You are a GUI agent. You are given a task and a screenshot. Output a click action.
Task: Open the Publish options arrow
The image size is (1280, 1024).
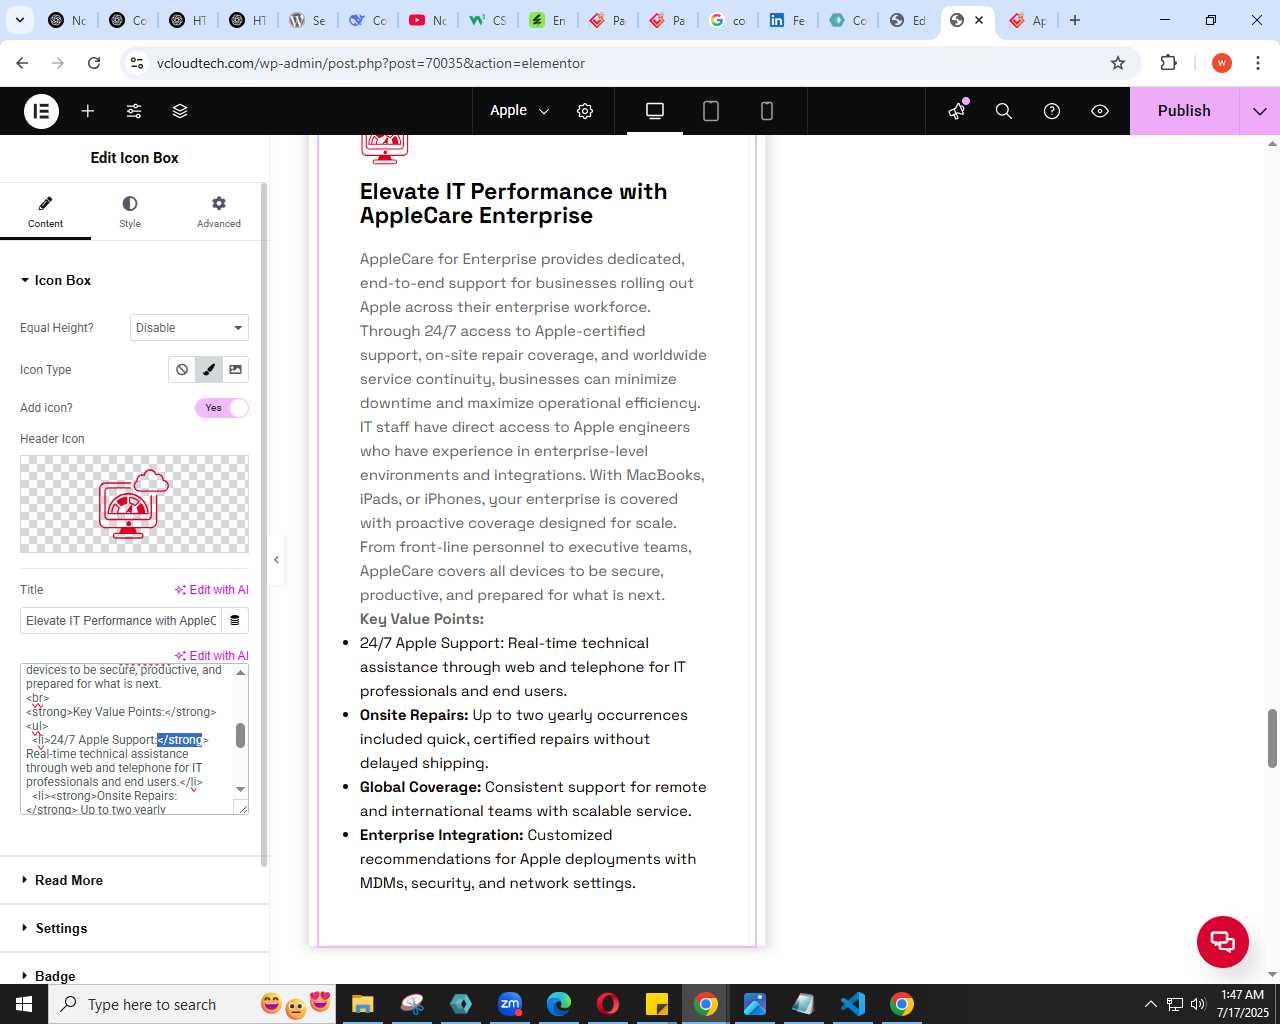[x=1260, y=111]
